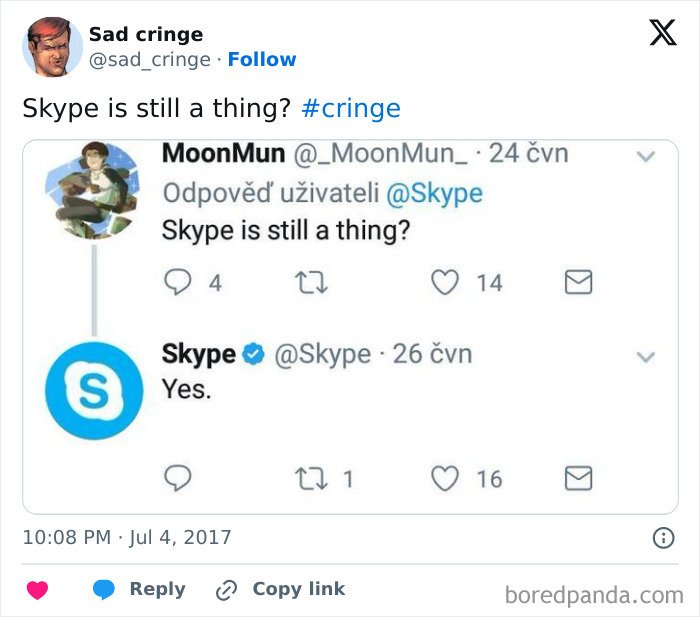Send MoonMun's tweet via envelope icon
Image resolution: width=700 pixels, height=617 pixels.
pyautogui.click(x=579, y=282)
